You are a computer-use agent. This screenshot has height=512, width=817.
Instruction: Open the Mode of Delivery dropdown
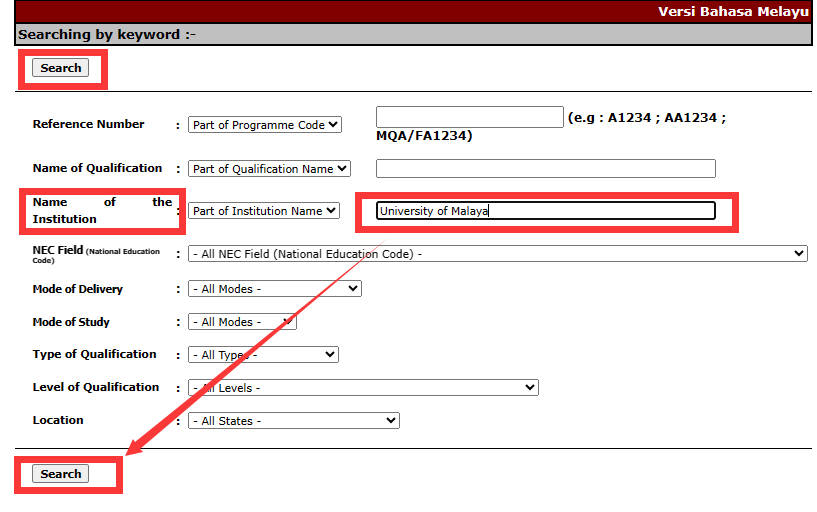pos(275,289)
